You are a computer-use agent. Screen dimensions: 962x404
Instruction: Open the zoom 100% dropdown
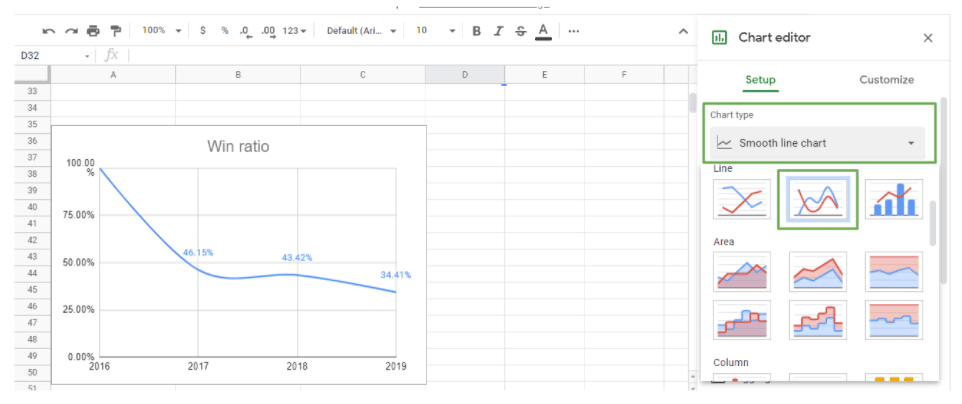pos(162,31)
